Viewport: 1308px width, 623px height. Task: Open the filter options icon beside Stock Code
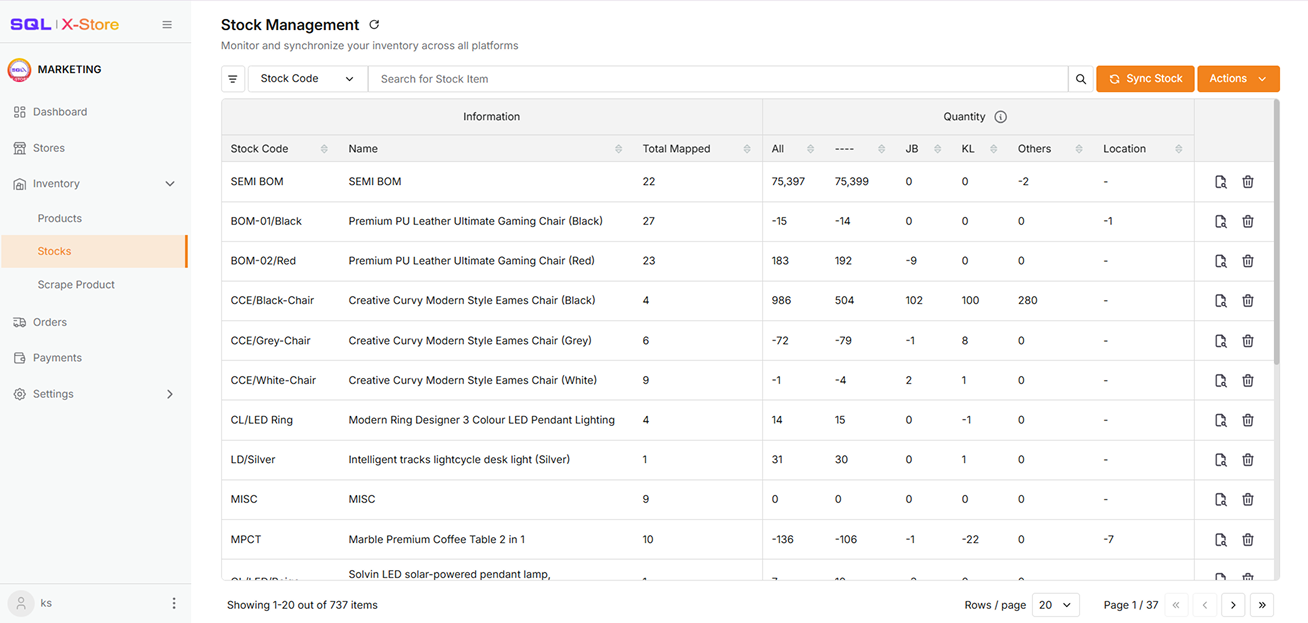click(x=233, y=79)
